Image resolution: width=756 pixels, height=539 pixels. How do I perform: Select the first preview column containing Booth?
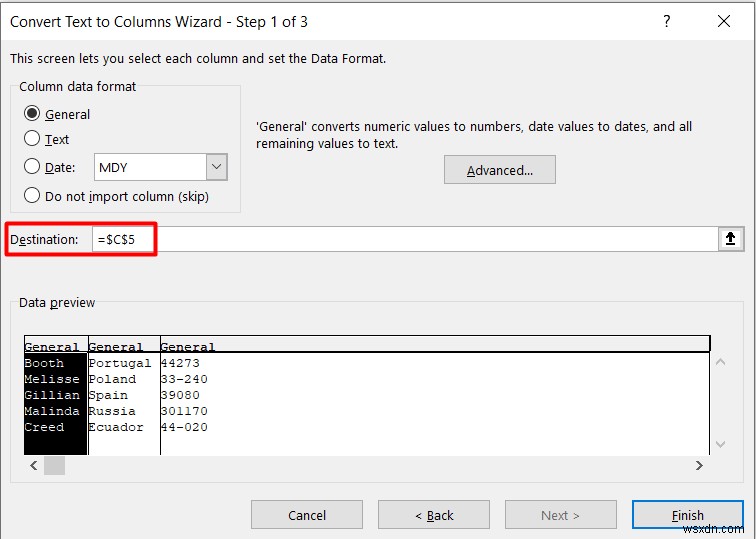(x=55, y=395)
